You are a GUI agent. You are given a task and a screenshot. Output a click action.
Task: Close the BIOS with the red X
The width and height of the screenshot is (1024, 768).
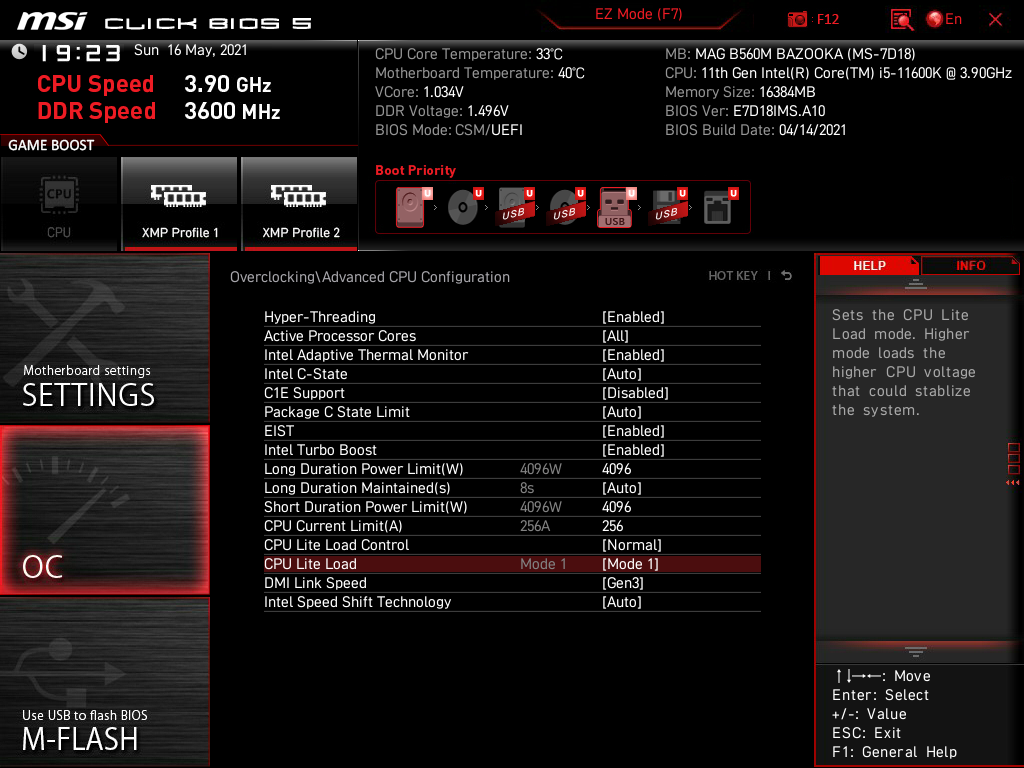click(995, 20)
